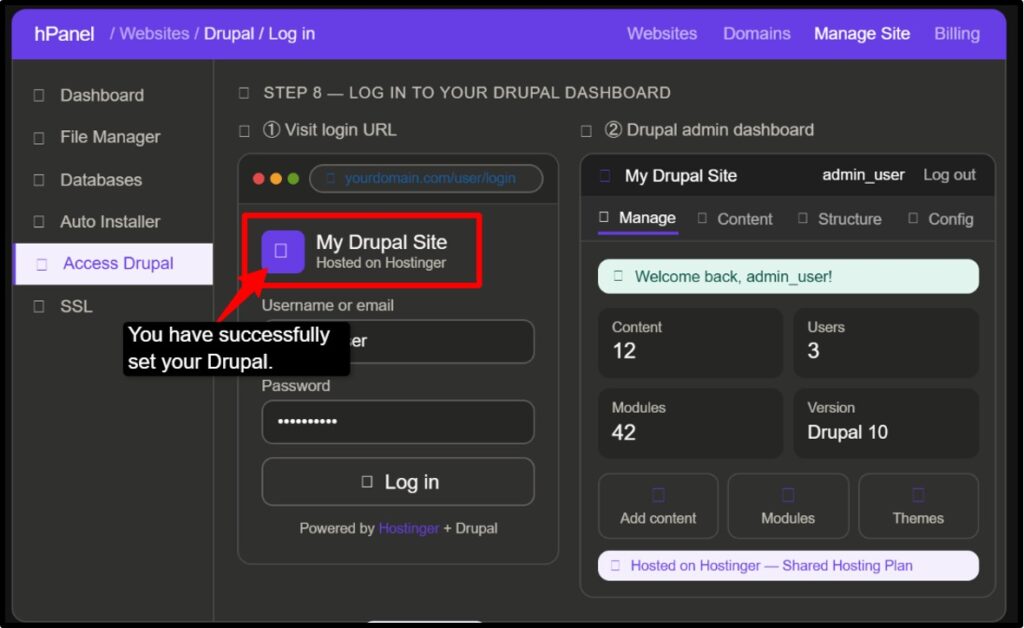Click the Drupal breadcrumb link
This screenshot has height=628, width=1024.
click(x=229, y=33)
